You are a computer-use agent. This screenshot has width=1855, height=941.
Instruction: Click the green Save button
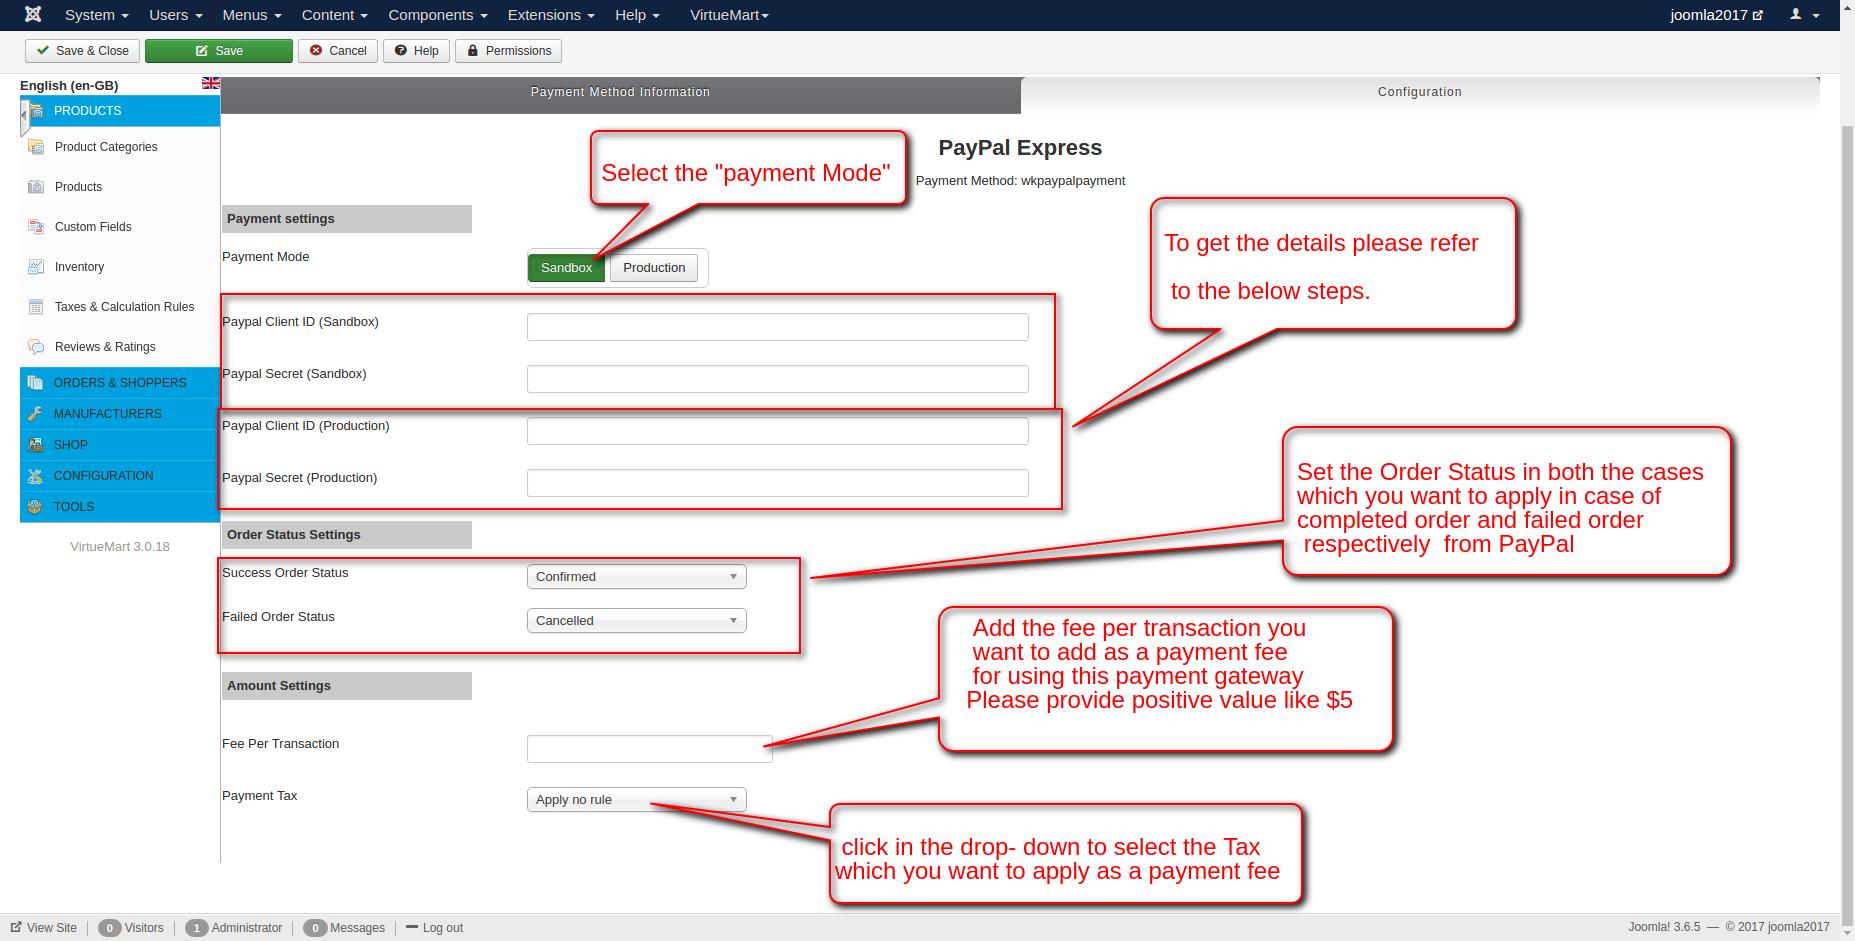pyautogui.click(x=219, y=51)
